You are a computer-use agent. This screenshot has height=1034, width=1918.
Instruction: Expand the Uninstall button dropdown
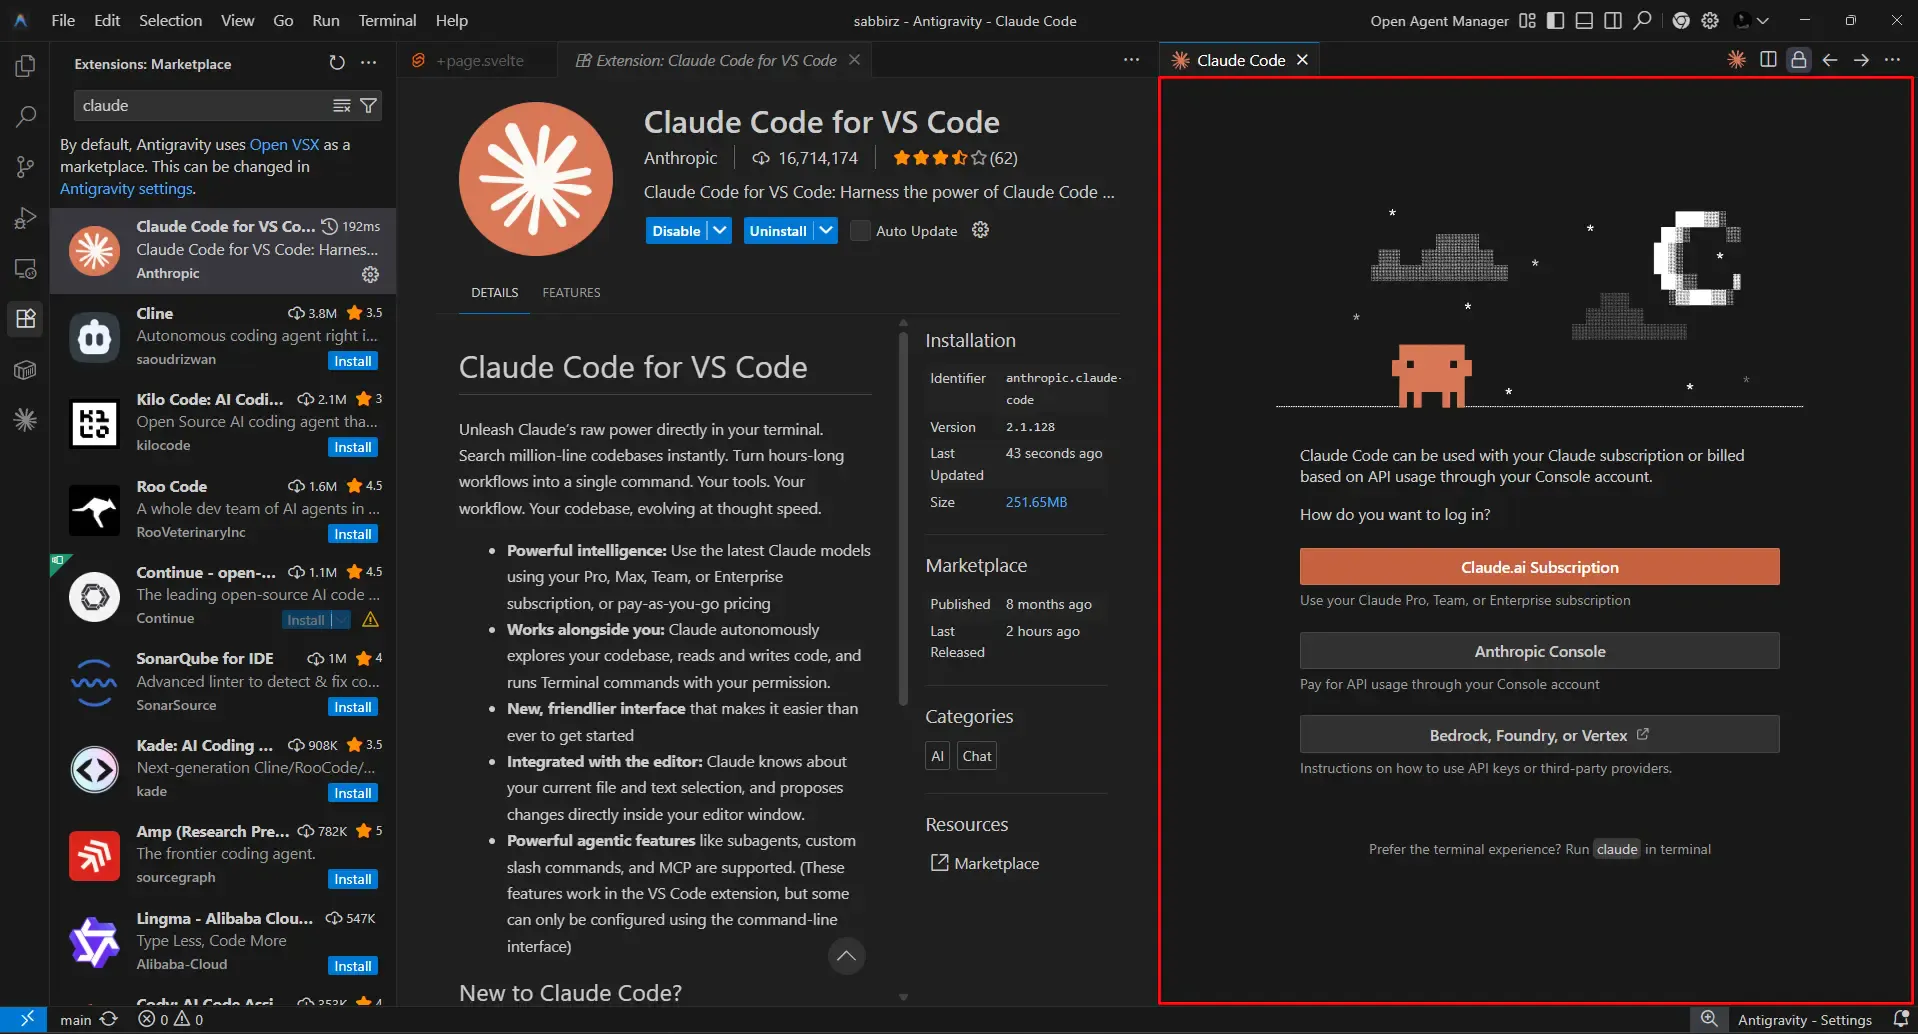826,230
